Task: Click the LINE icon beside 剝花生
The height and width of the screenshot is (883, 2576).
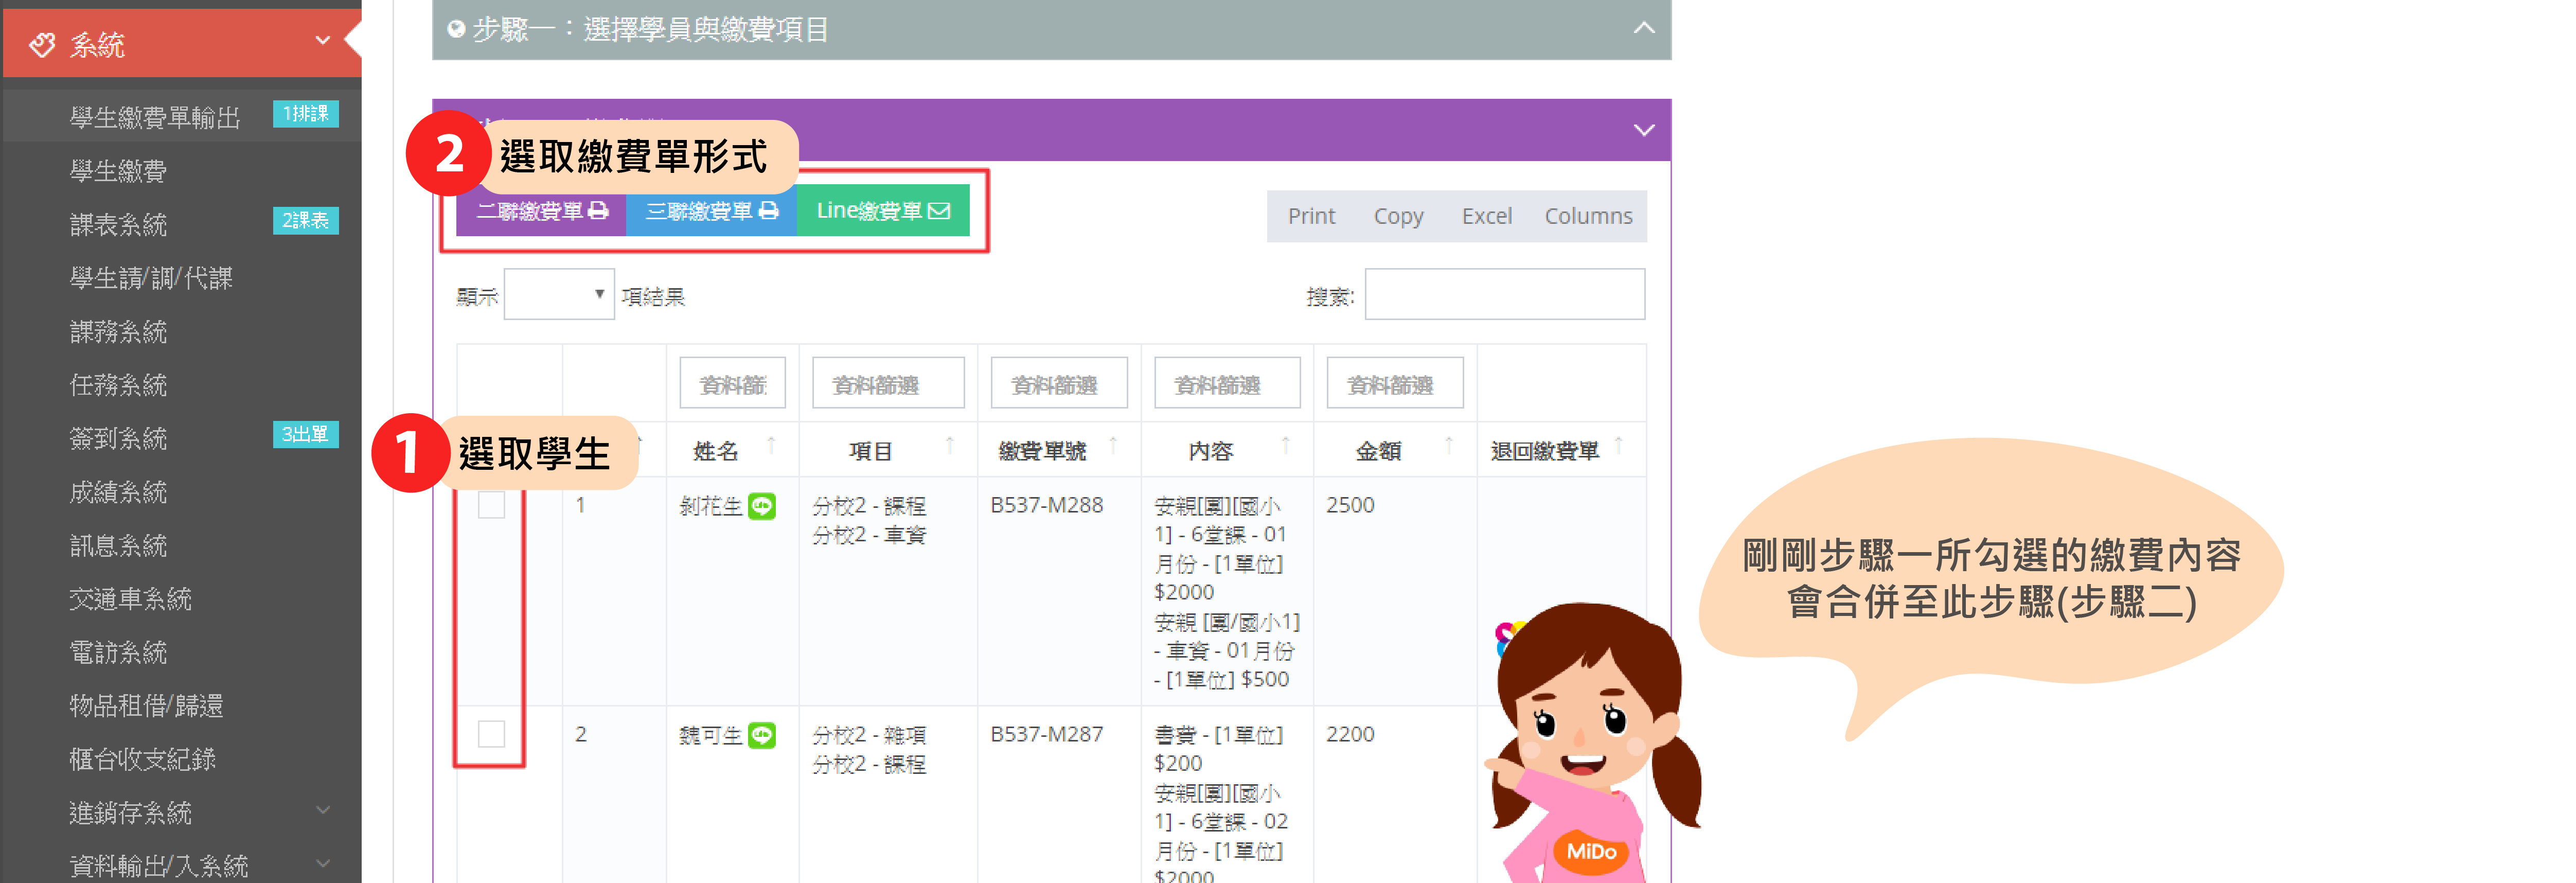Action: coord(762,506)
